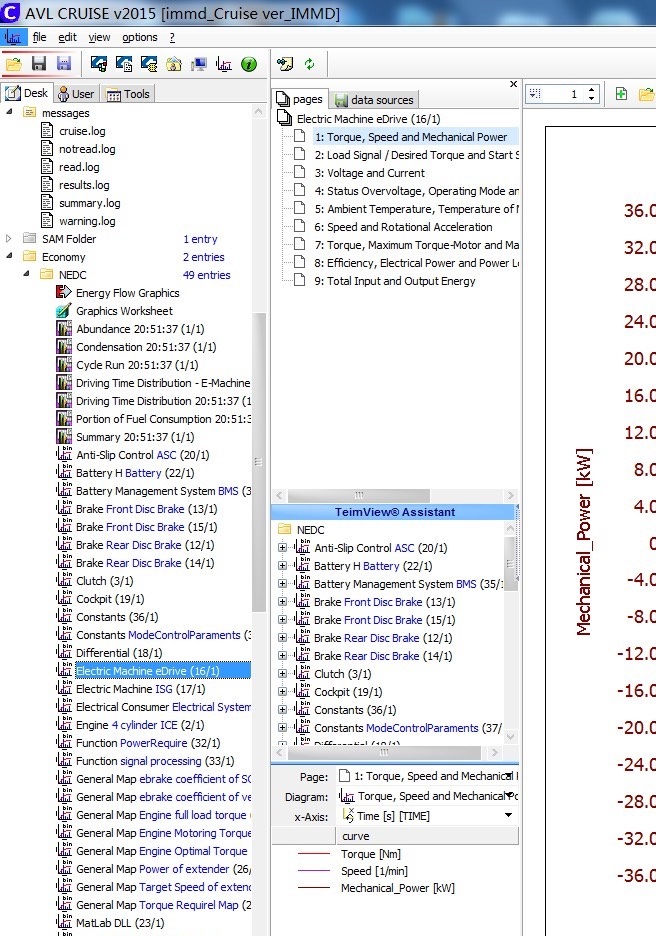
Task: Click the Speed [1/min] curve line swatch
Action: pyautogui.click(x=314, y=871)
